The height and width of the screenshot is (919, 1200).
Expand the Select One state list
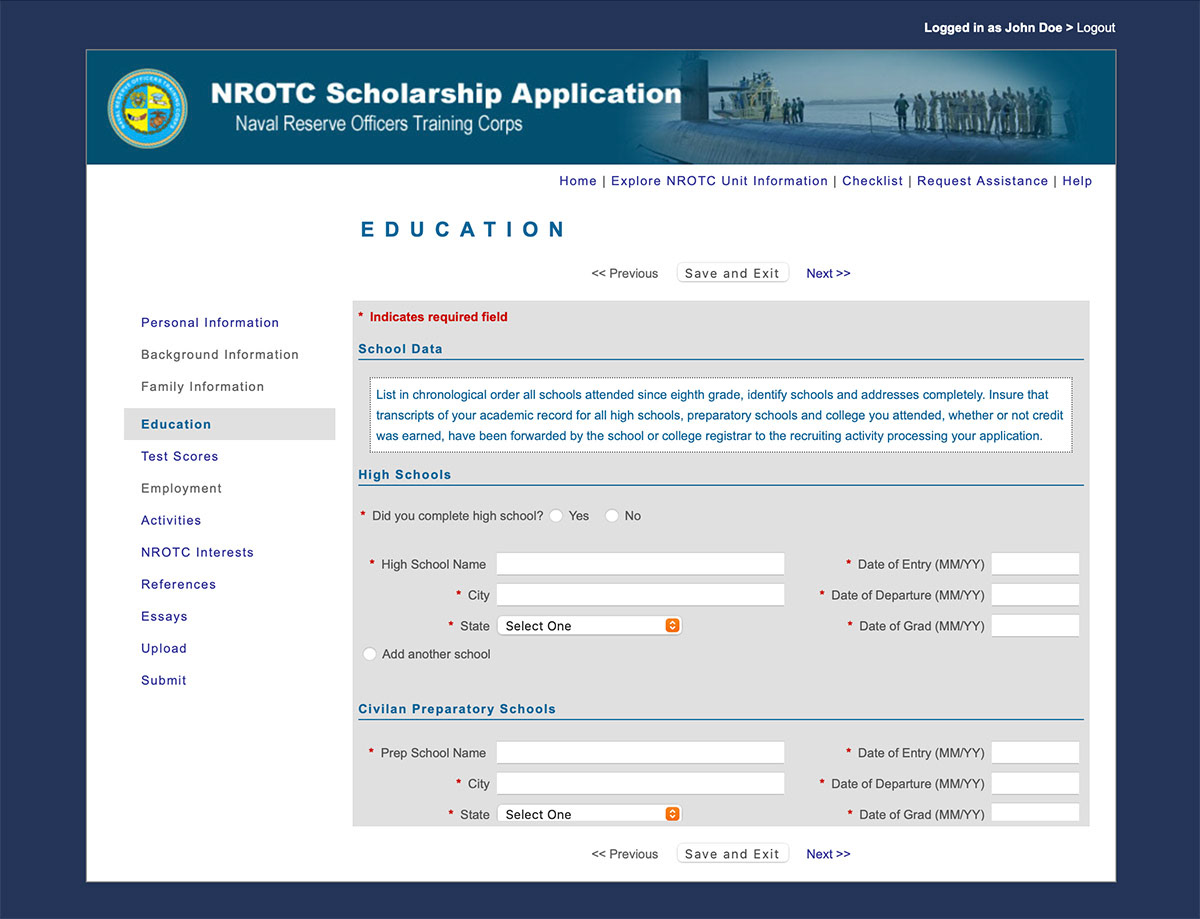click(x=672, y=624)
